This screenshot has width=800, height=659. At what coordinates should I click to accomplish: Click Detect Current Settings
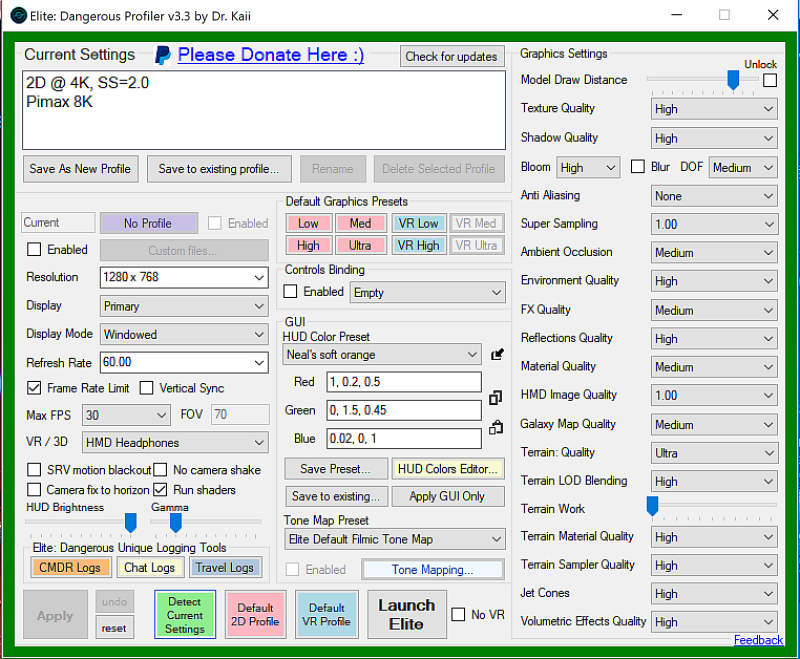click(x=185, y=615)
